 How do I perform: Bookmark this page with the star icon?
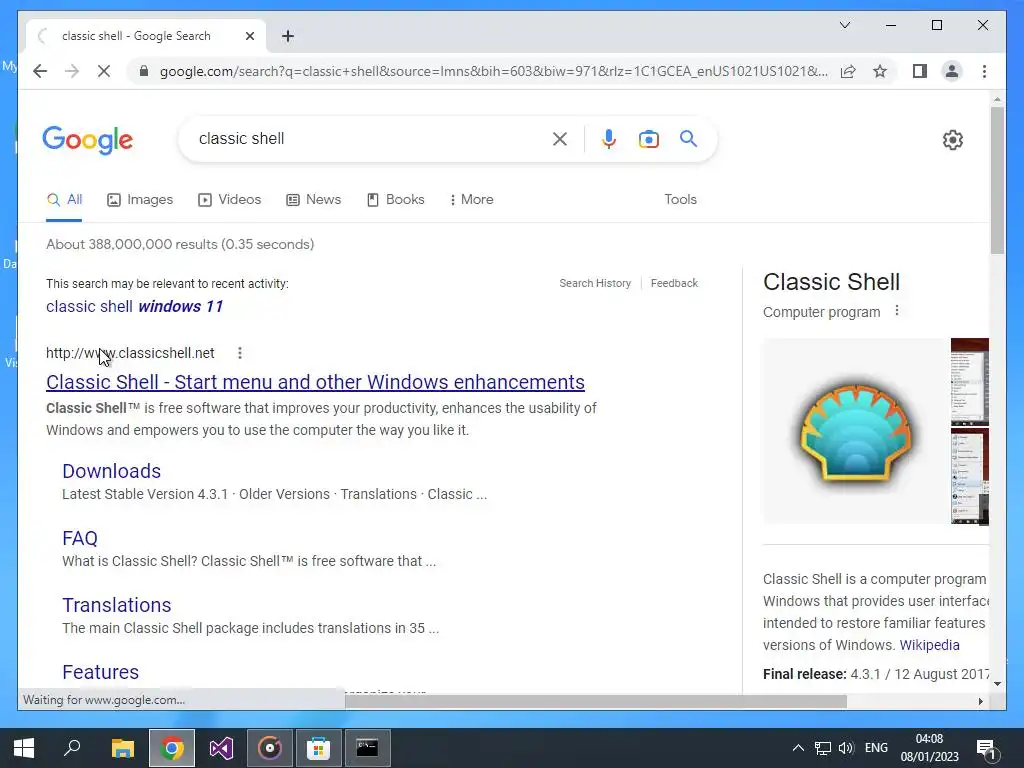[880, 71]
